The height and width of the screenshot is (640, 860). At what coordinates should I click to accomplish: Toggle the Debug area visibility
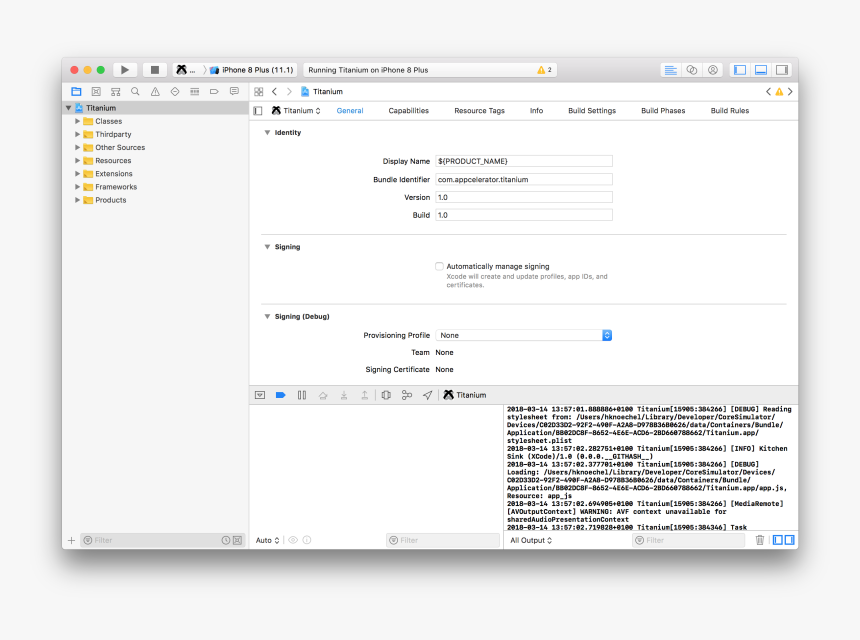[761, 70]
